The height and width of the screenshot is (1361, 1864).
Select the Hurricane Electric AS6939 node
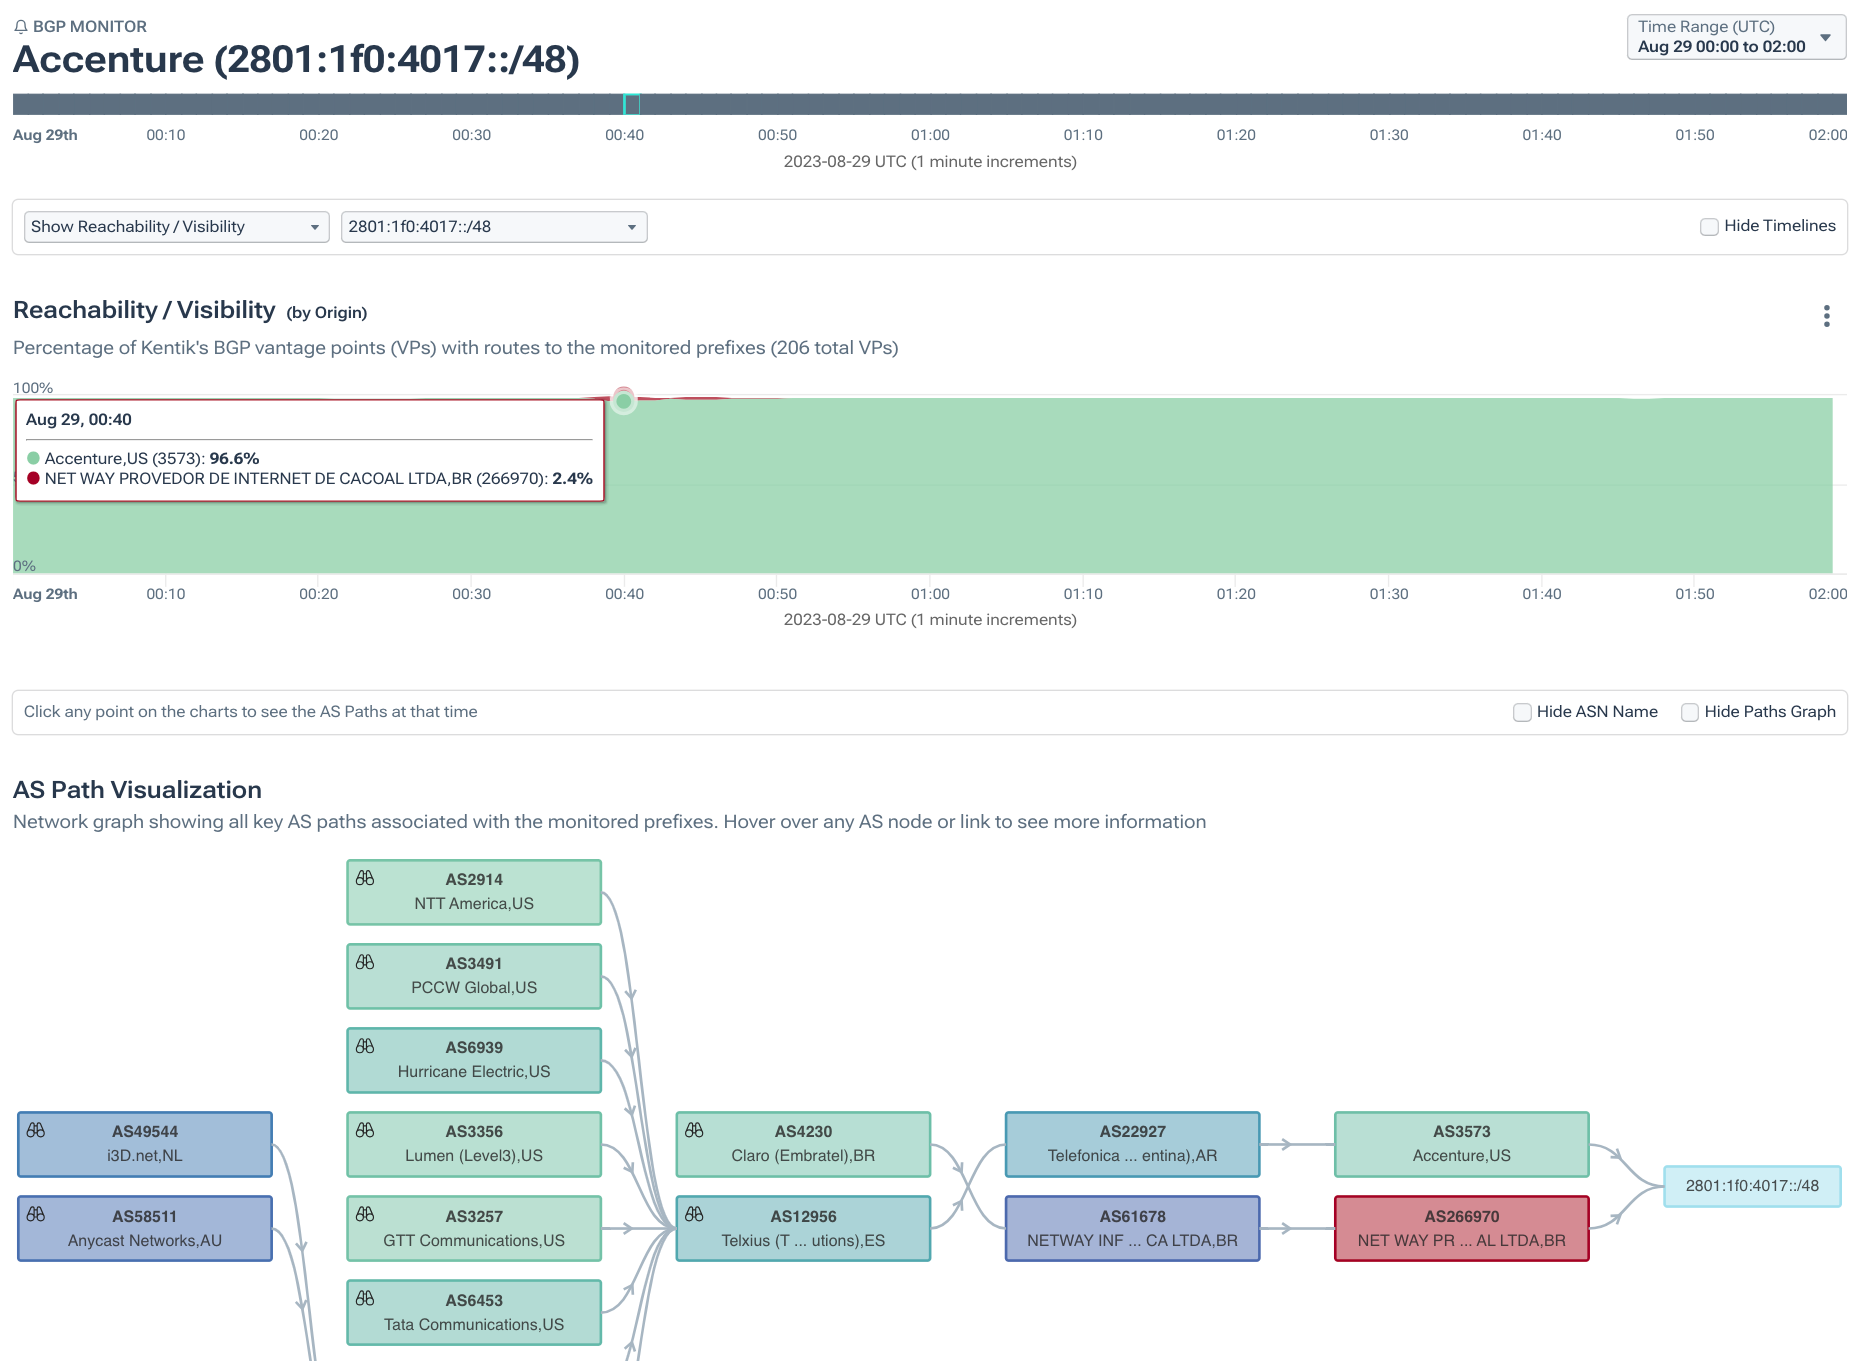click(x=474, y=1060)
